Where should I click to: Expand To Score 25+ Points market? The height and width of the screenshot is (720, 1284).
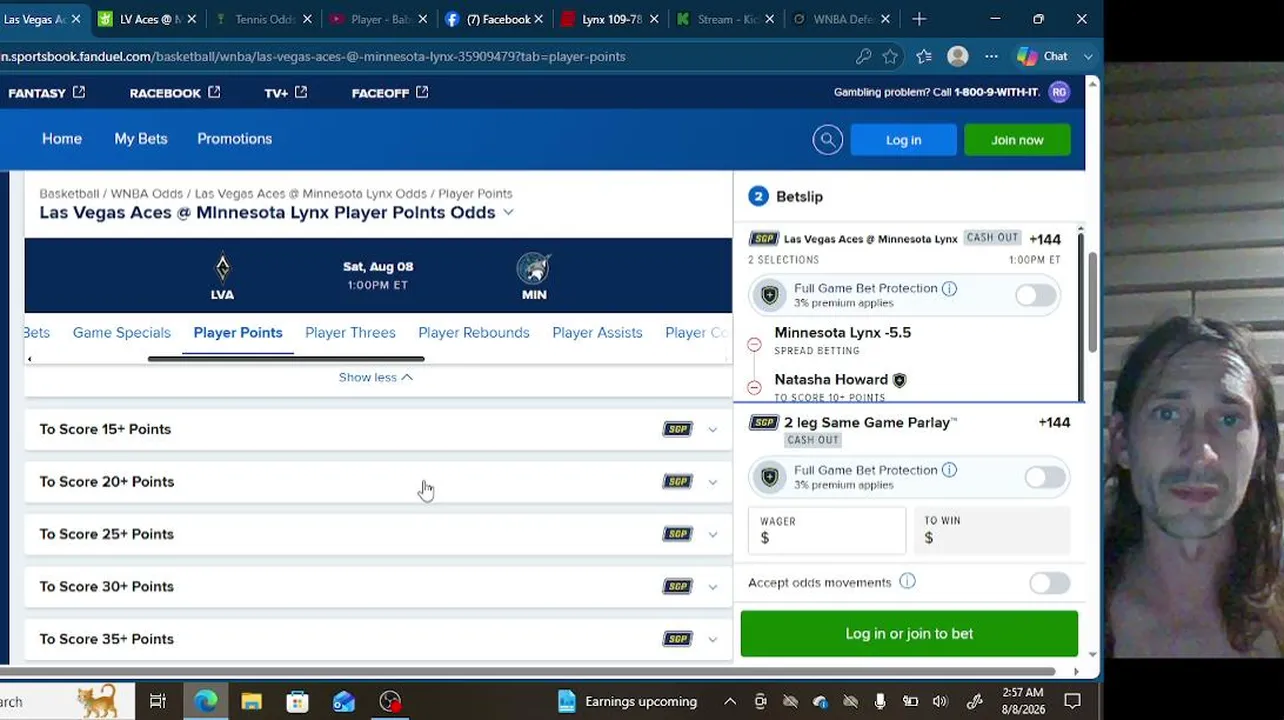click(x=713, y=535)
